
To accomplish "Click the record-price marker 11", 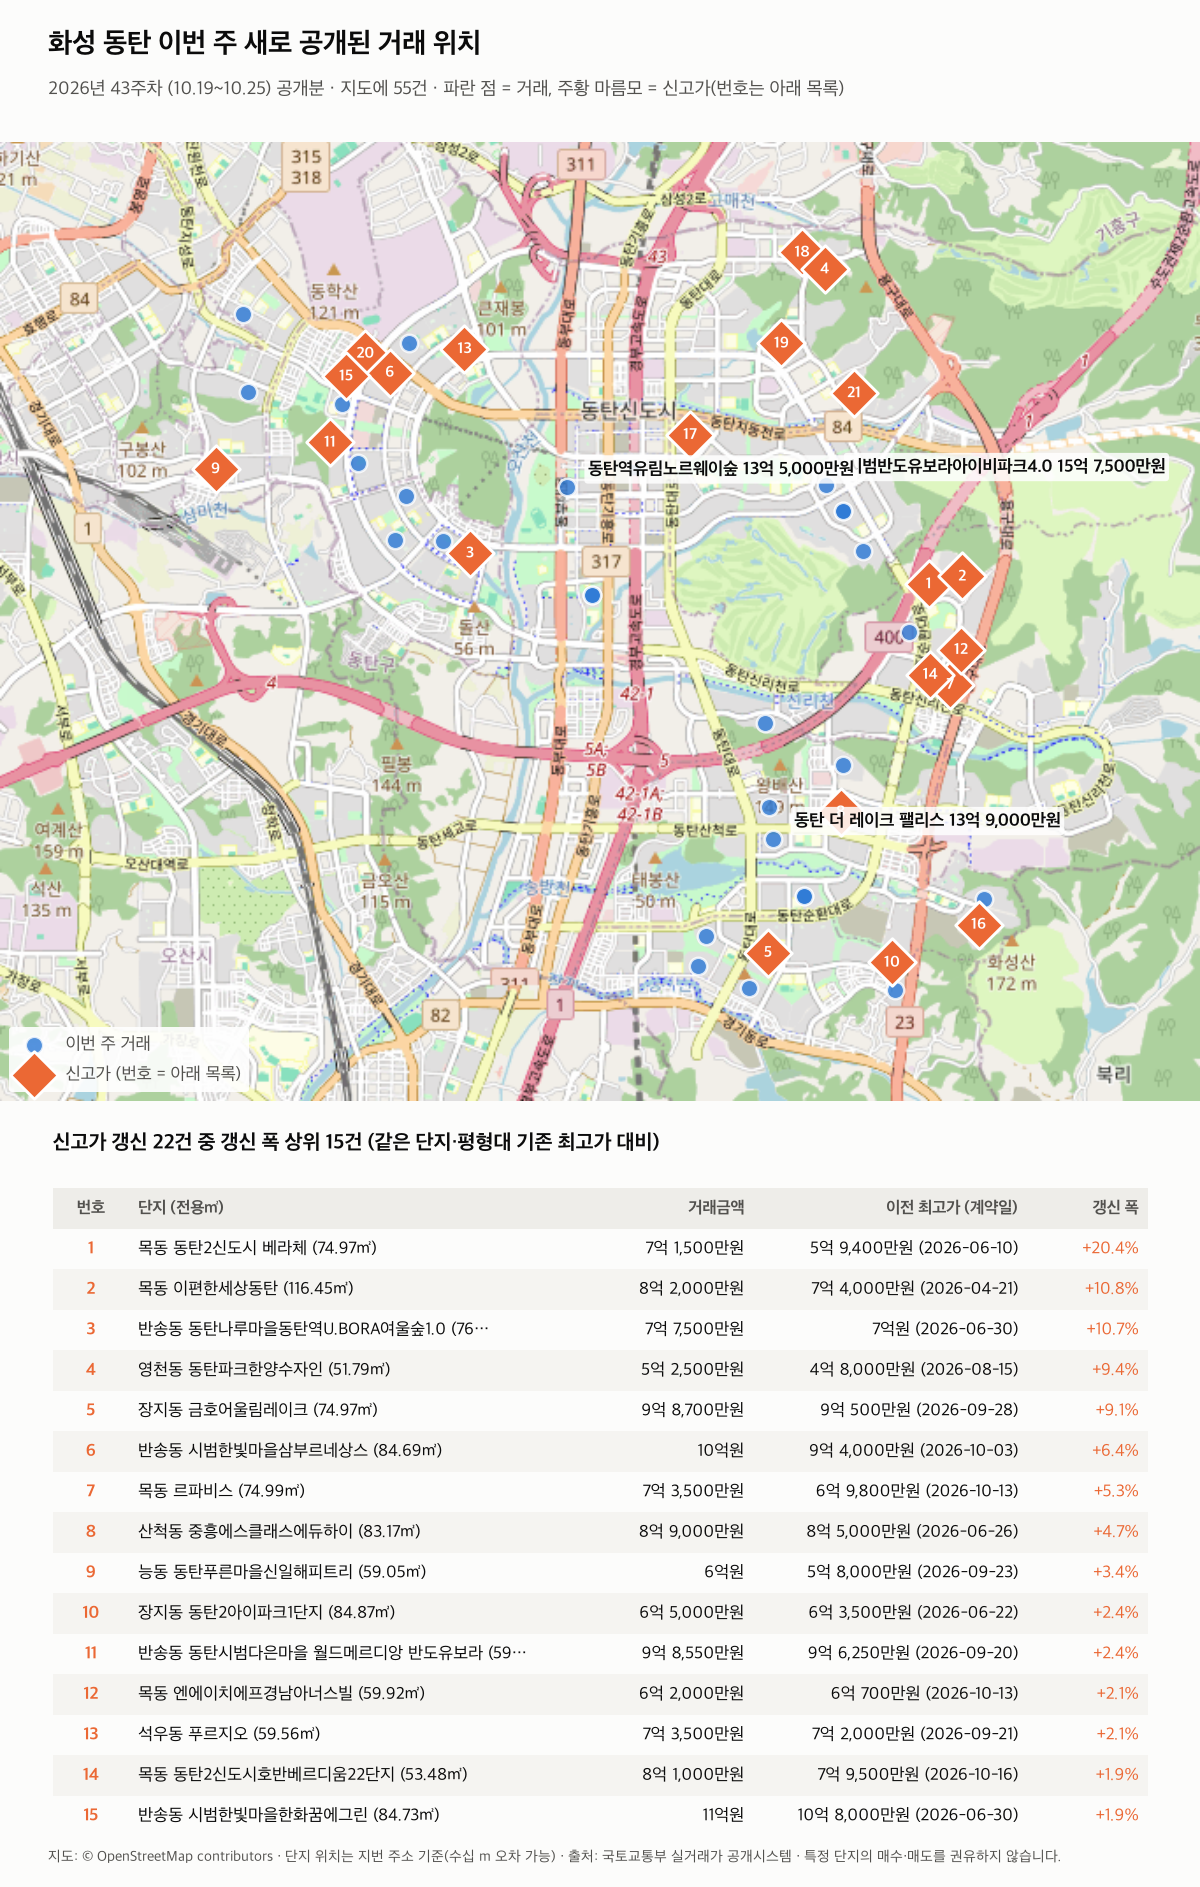I will point(329,441).
